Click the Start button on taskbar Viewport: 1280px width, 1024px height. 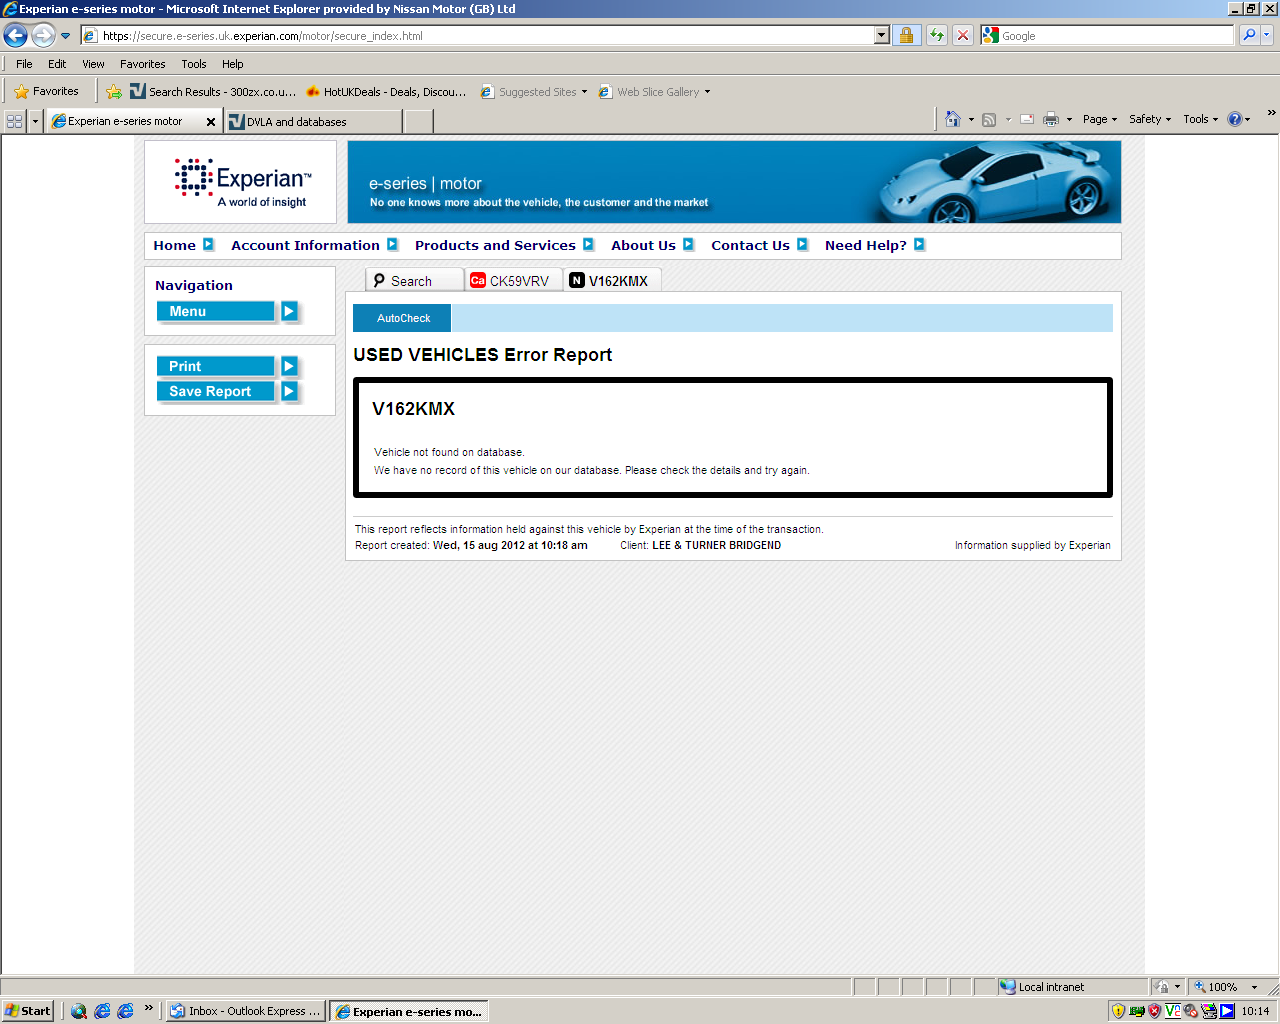tap(27, 1011)
